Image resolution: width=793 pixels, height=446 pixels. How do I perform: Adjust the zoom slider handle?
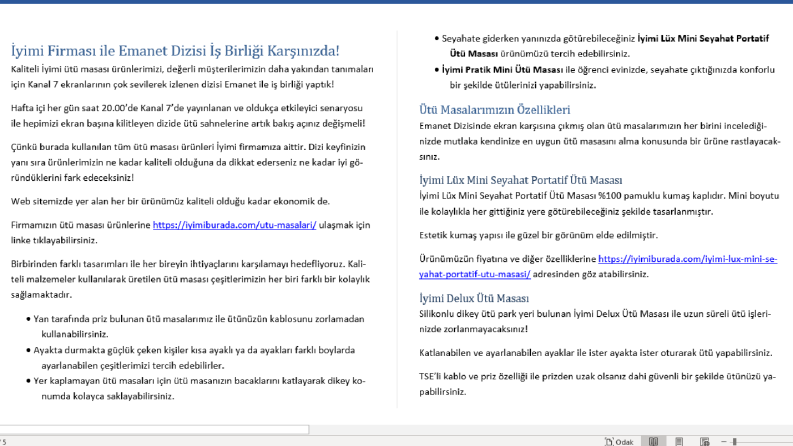tap(735, 441)
